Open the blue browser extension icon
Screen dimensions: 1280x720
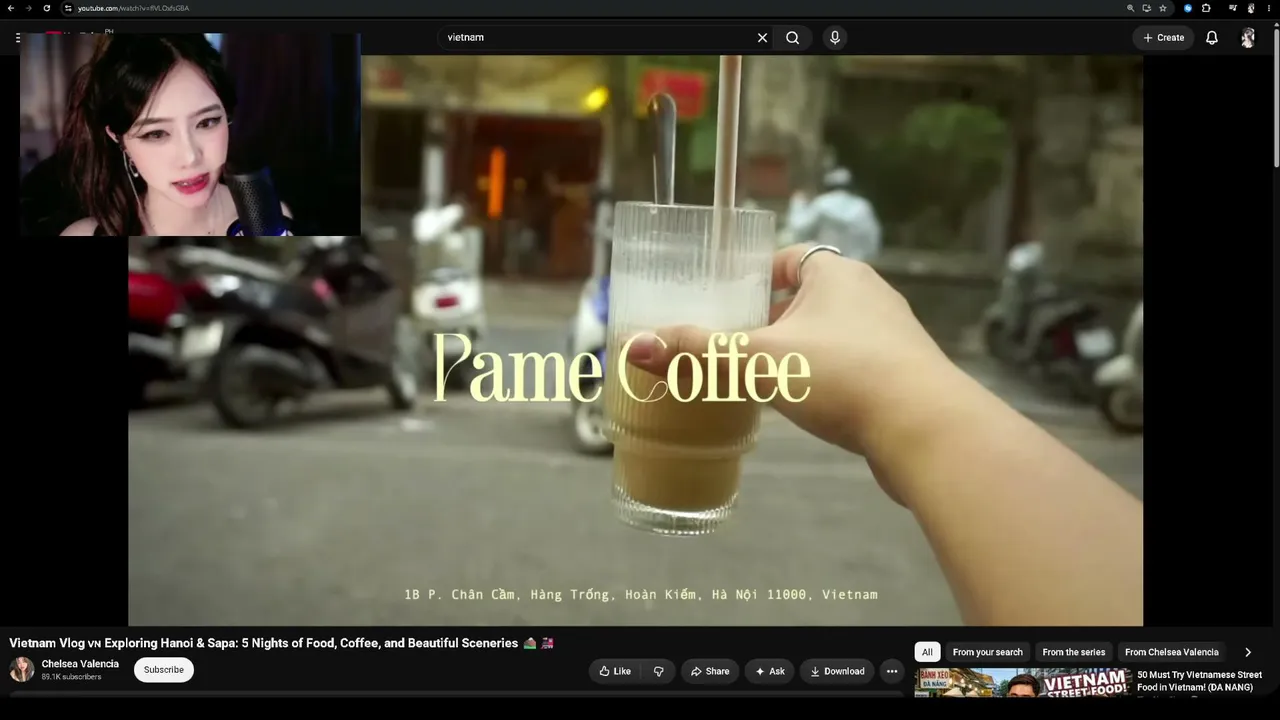click(1188, 8)
